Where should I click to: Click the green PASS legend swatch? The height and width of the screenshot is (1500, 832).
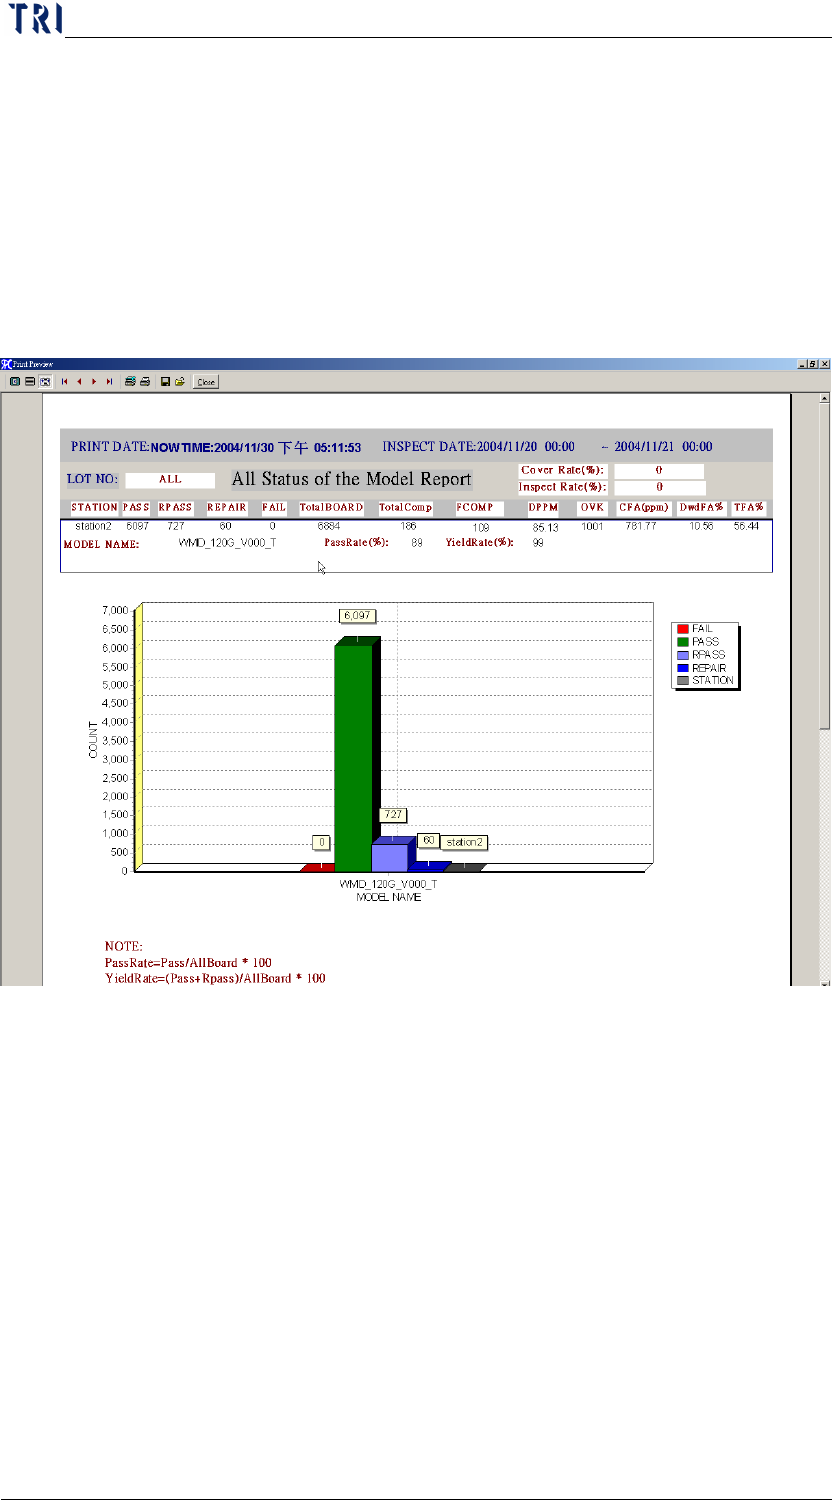coord(683,642)
